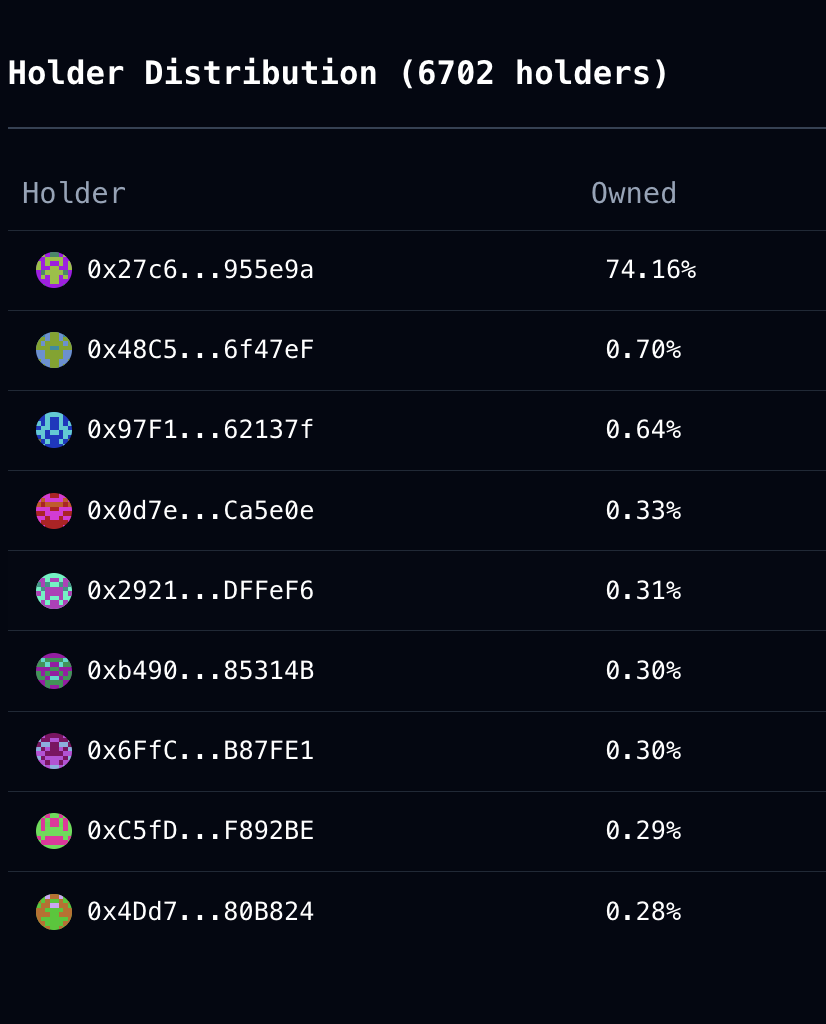Click the avatar icon for 0x4Dd7...80B824

tap(54, 912)
